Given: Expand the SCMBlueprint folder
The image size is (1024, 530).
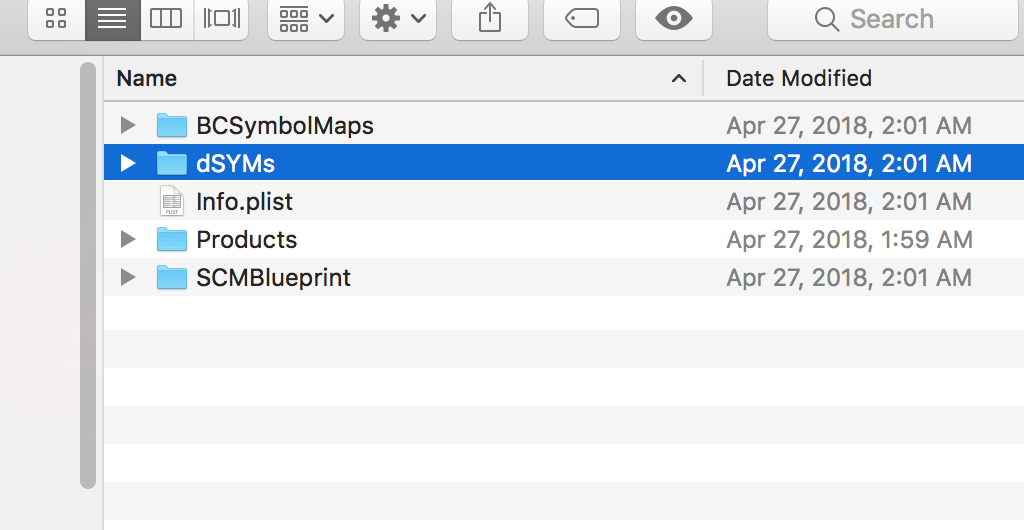Looking at the screenshot, I should pos(127,278).
